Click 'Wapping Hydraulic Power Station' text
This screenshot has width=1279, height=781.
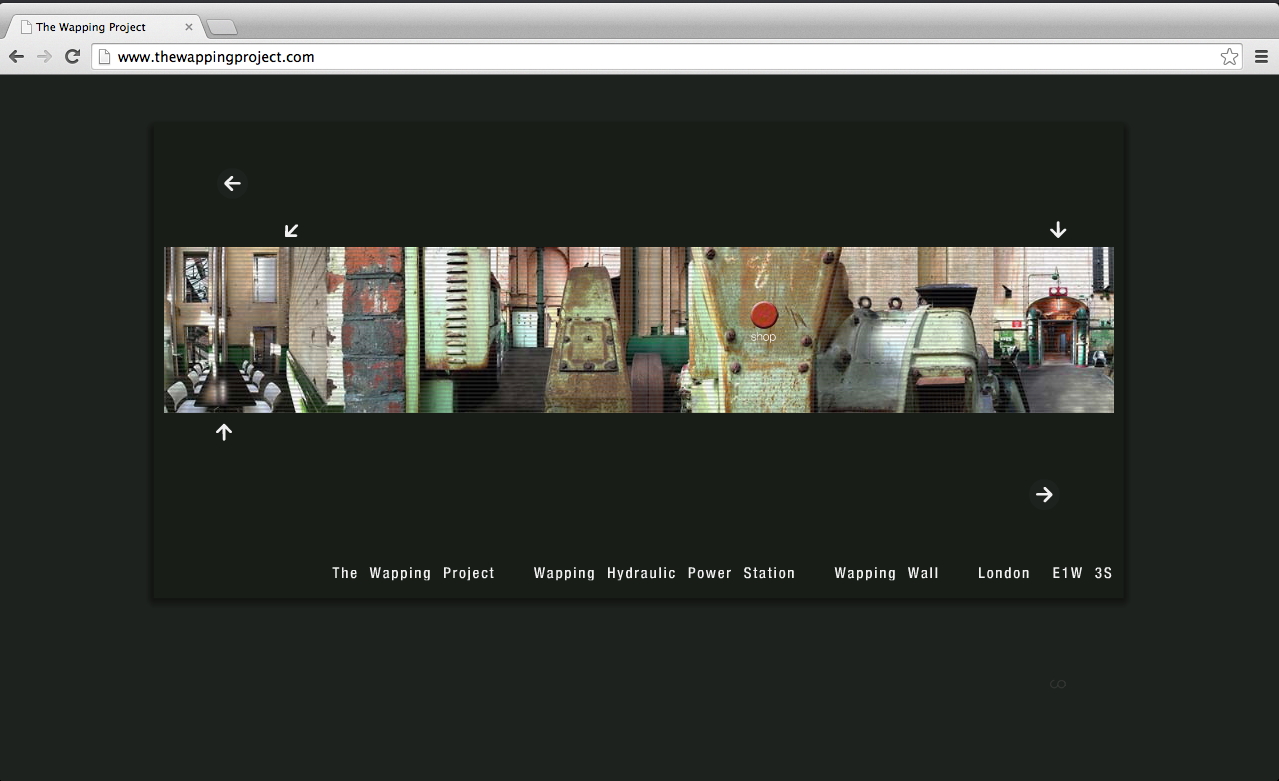664,573
